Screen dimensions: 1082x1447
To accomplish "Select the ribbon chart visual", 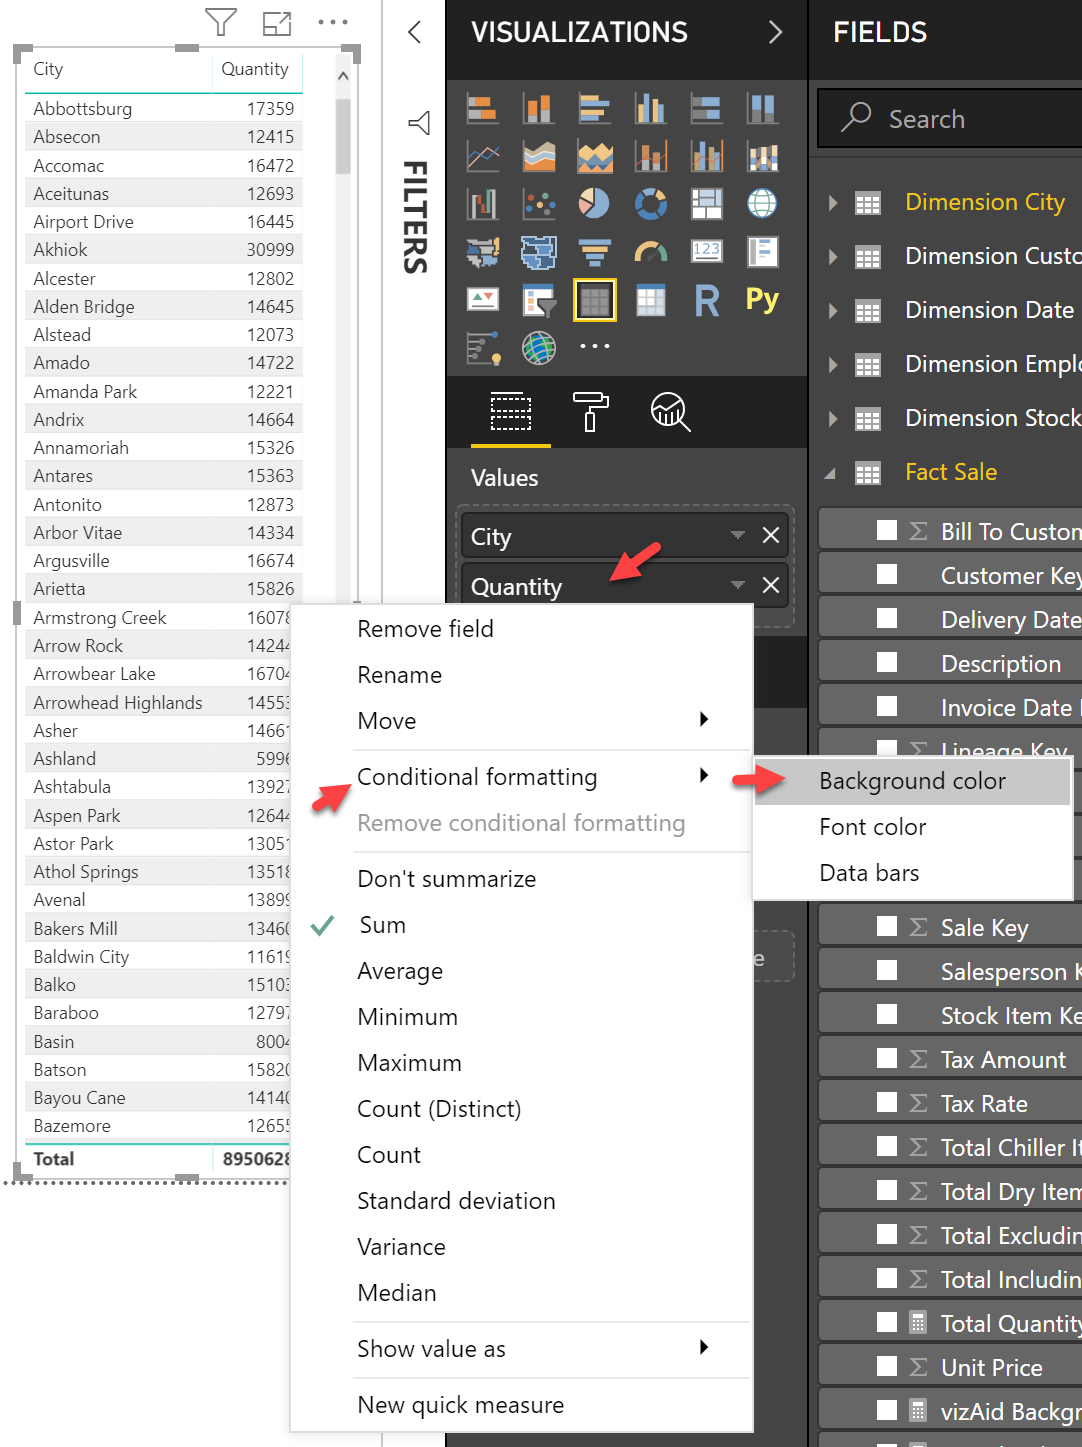I will tap(763, 156).
